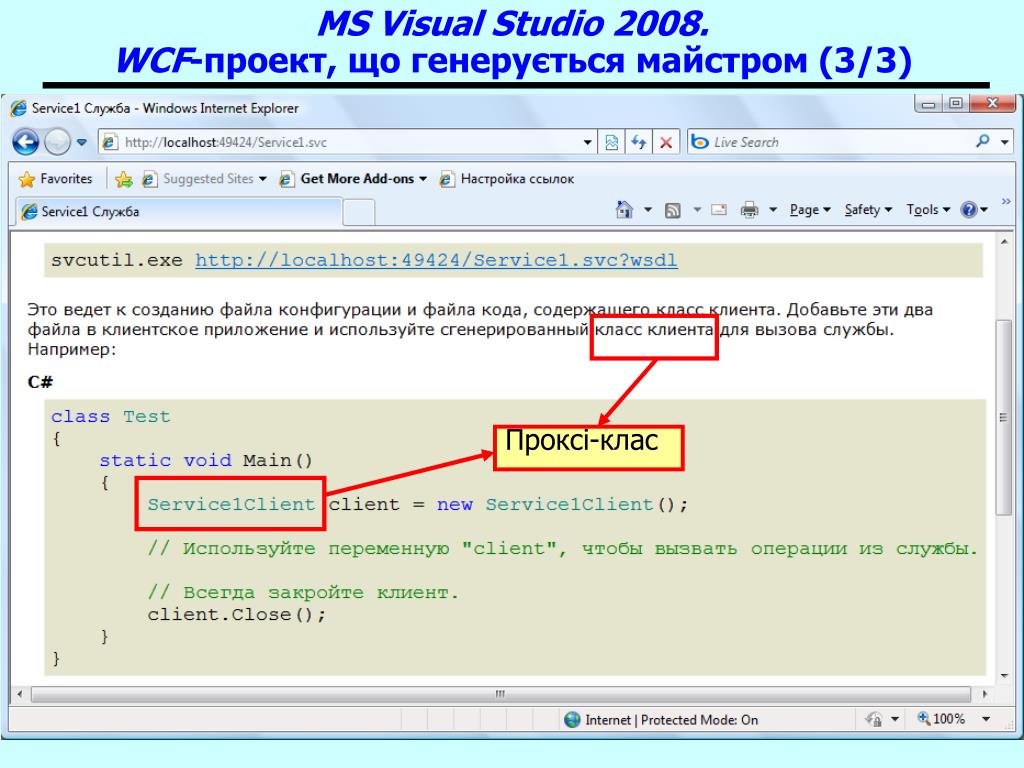
Task: Open the recent pages dropdown arrow
Action: coord(82,142)
